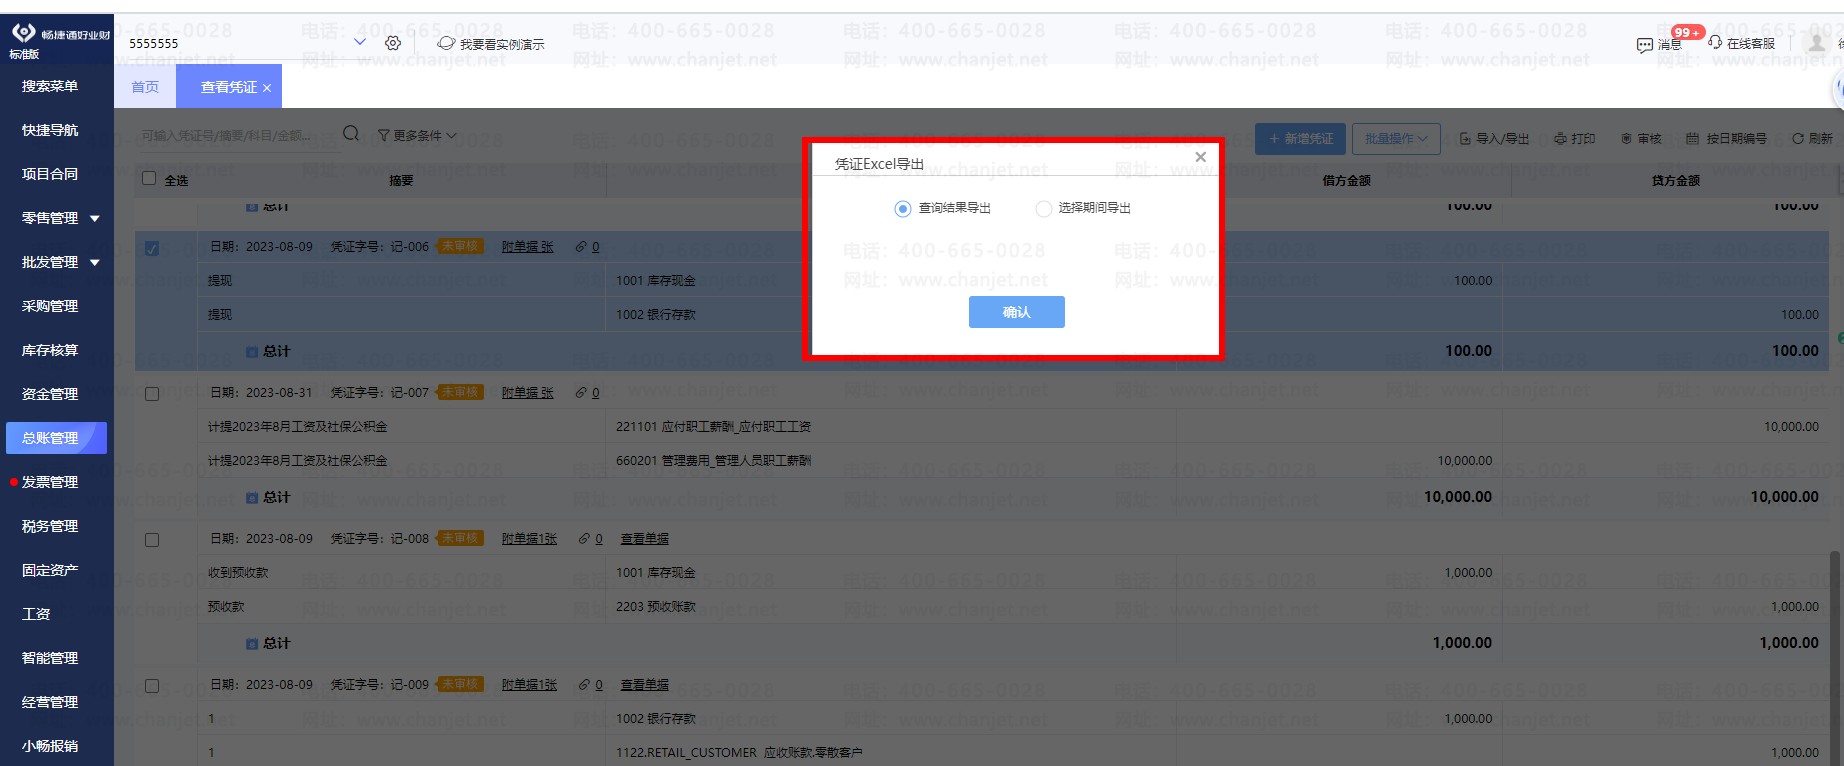Open 资金管理 in the sidebar
1844x766 pixels.
click(50, 394)
